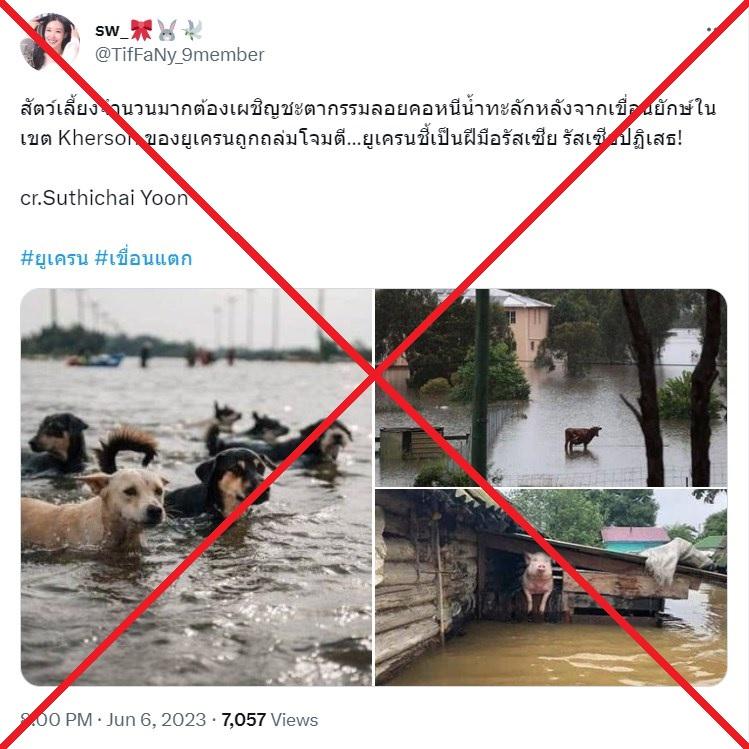This screenshot has width=749, height=749.
Task: Select the pink house in cow photo
Action: tap(525, 330)
